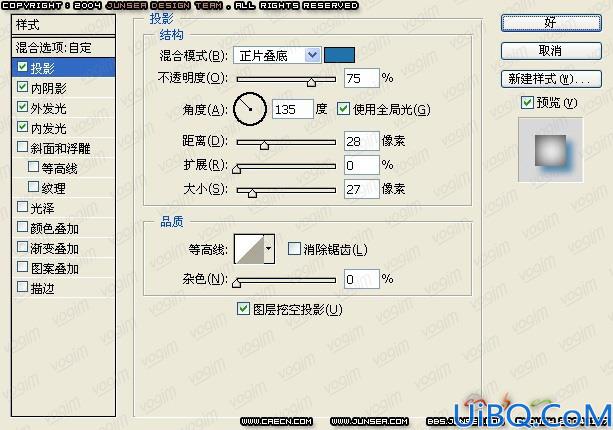Click the 大小 size slider handle
This screenshot has width=613, height=430.
[x=252, y=193]
